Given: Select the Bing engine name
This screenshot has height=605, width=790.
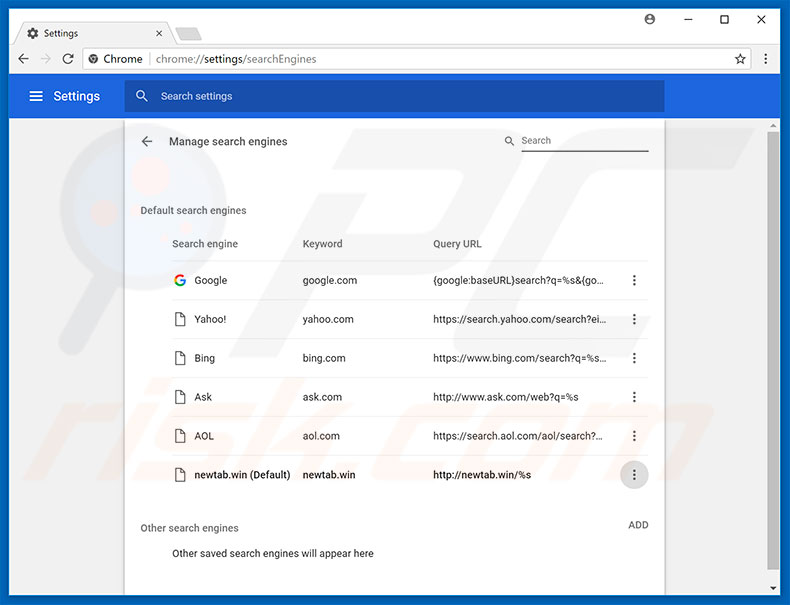Looking at the screenshot, I should pos(205,358).
